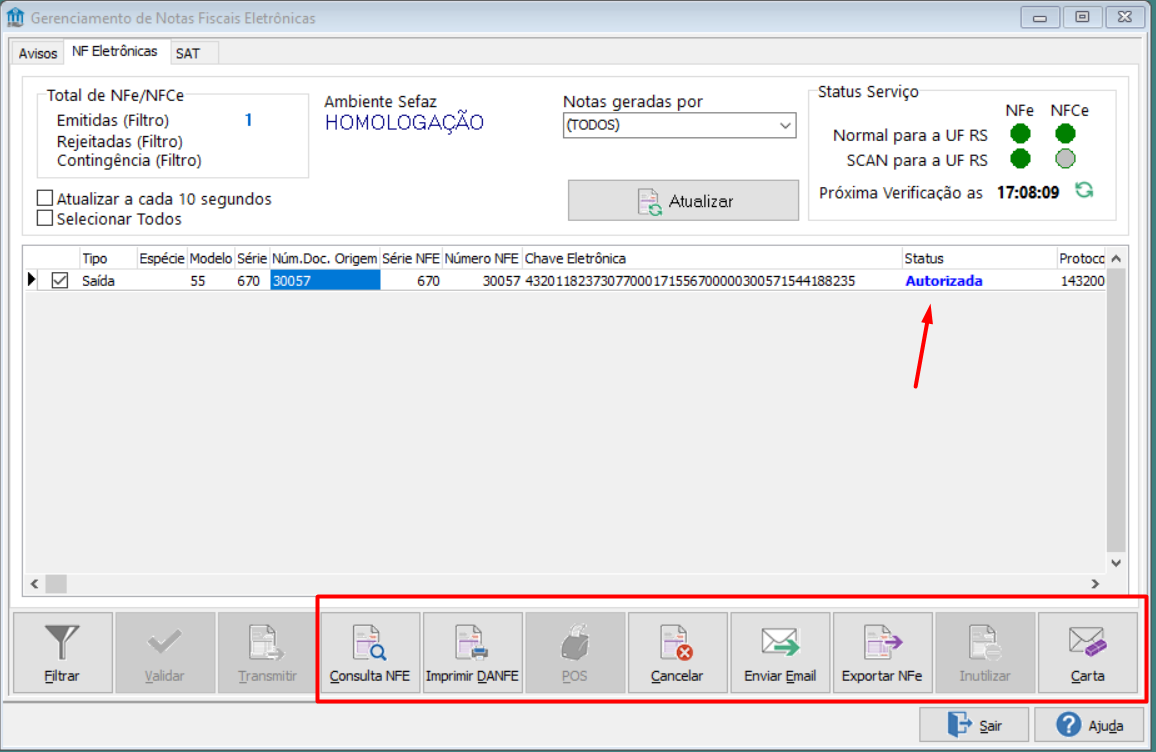Click the Emitidas count value 1
This screenshot has width=1156, height=752.
point(248,119)
